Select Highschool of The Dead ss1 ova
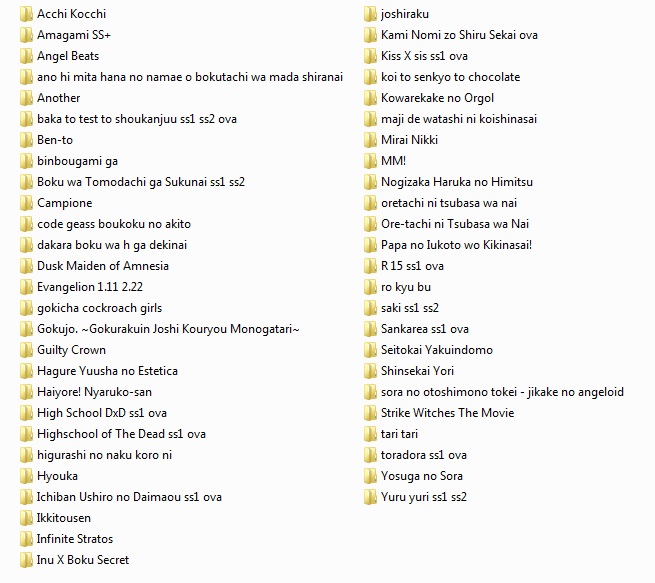The height and width of the screenshot is (583, 655). [x=122, y=434]
